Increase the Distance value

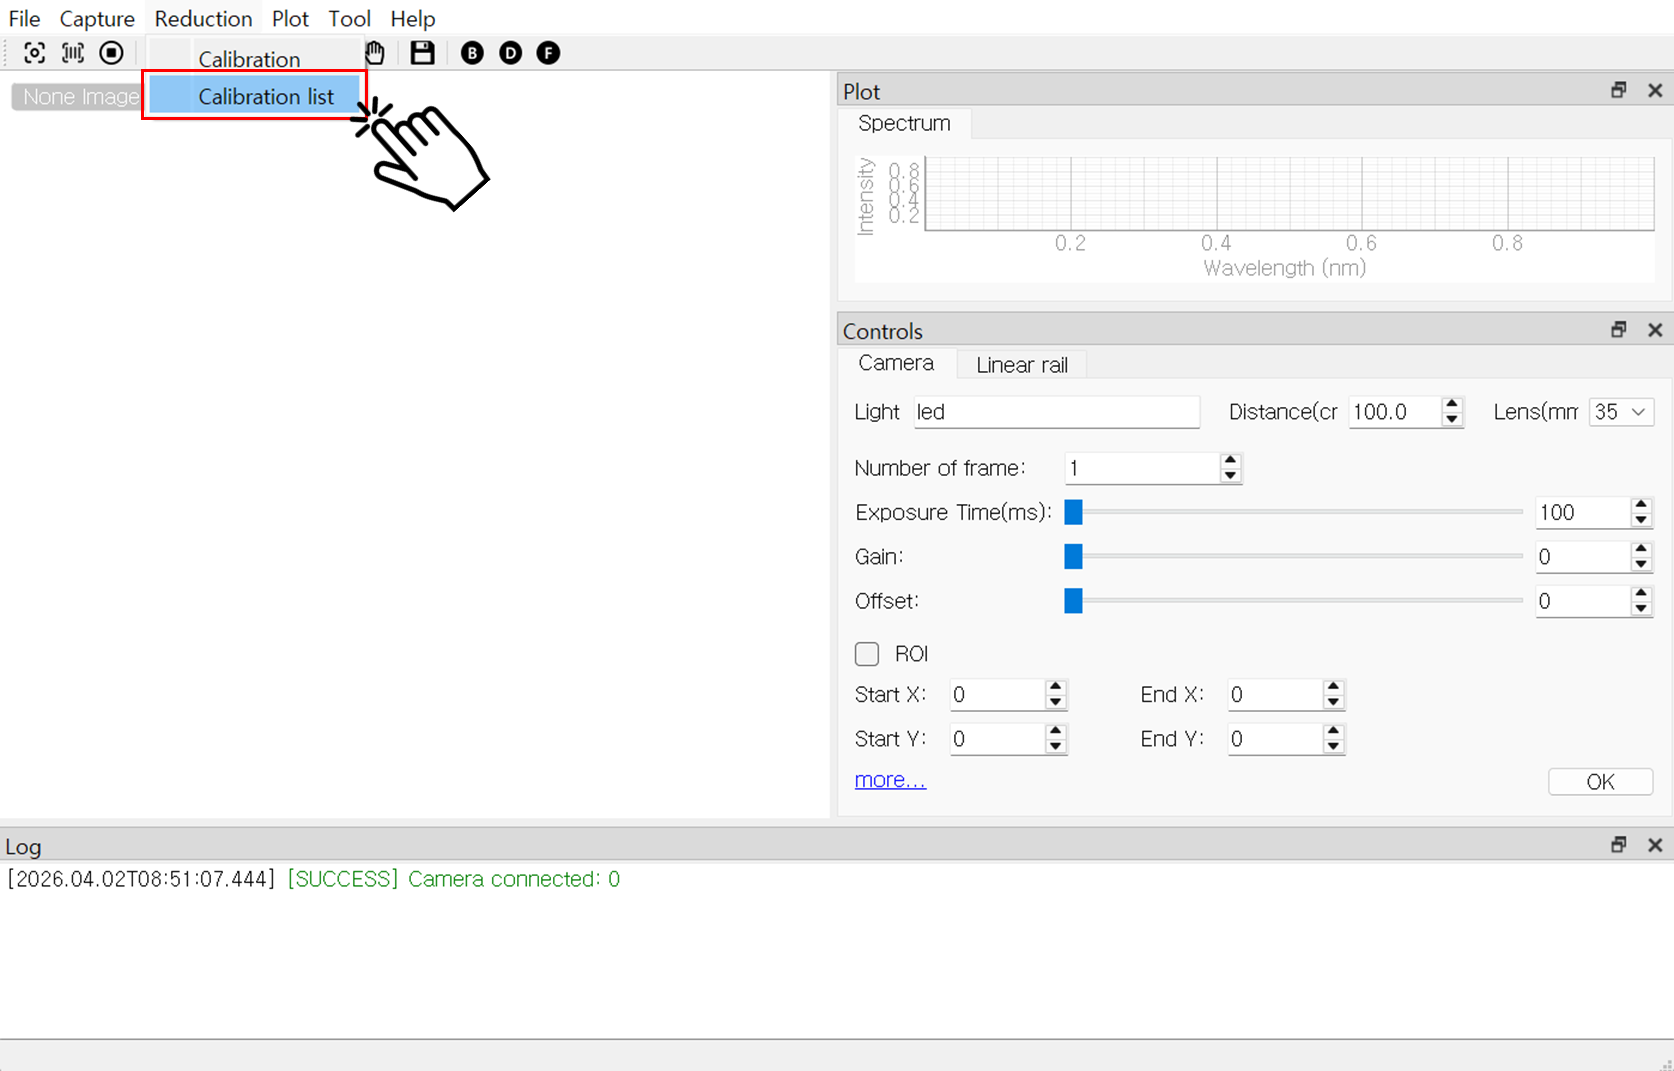(1452, 404)
